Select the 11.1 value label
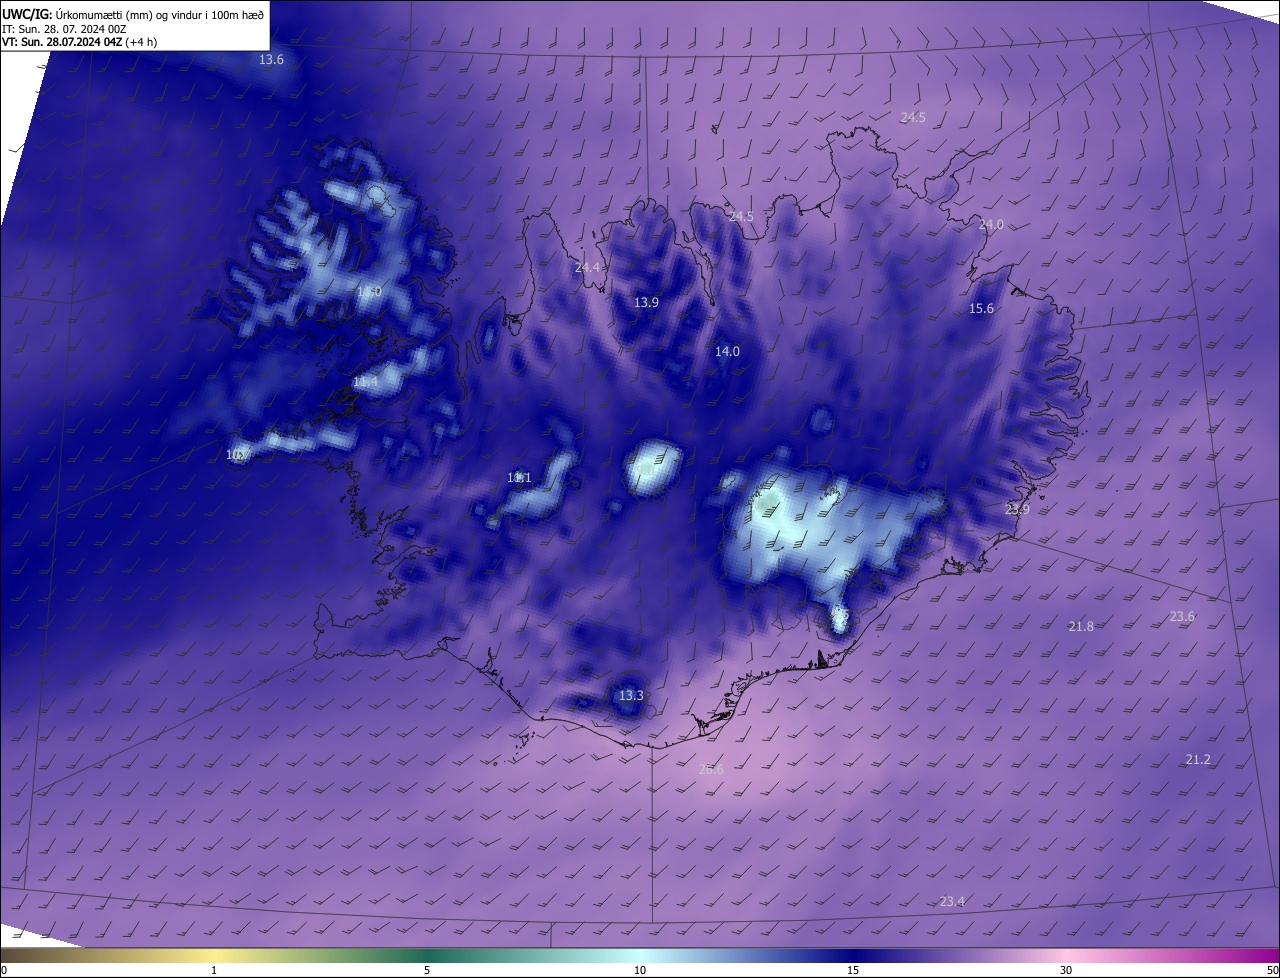The image size is (1280, 978). tap(519, 478)
